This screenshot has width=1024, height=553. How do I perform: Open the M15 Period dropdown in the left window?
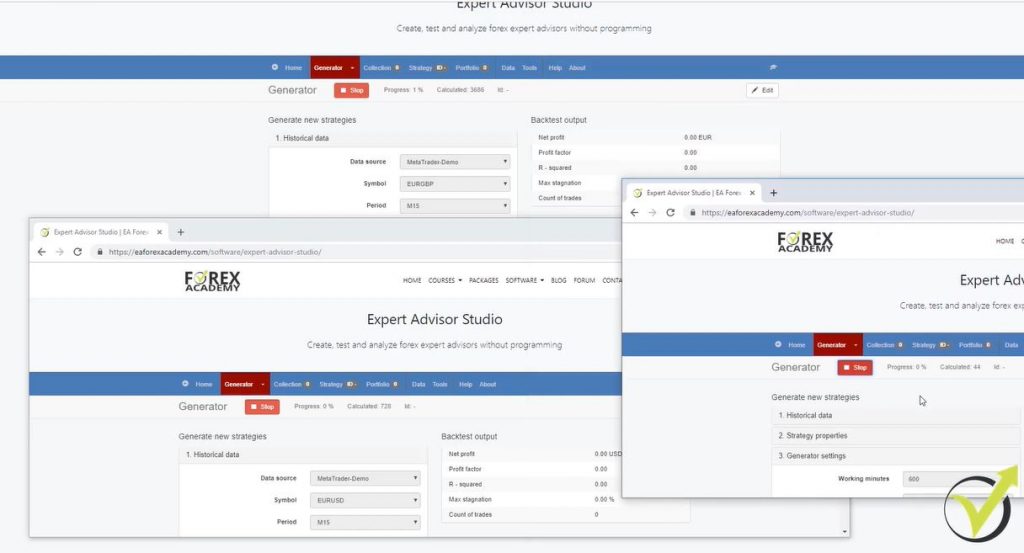pos(365,522)
